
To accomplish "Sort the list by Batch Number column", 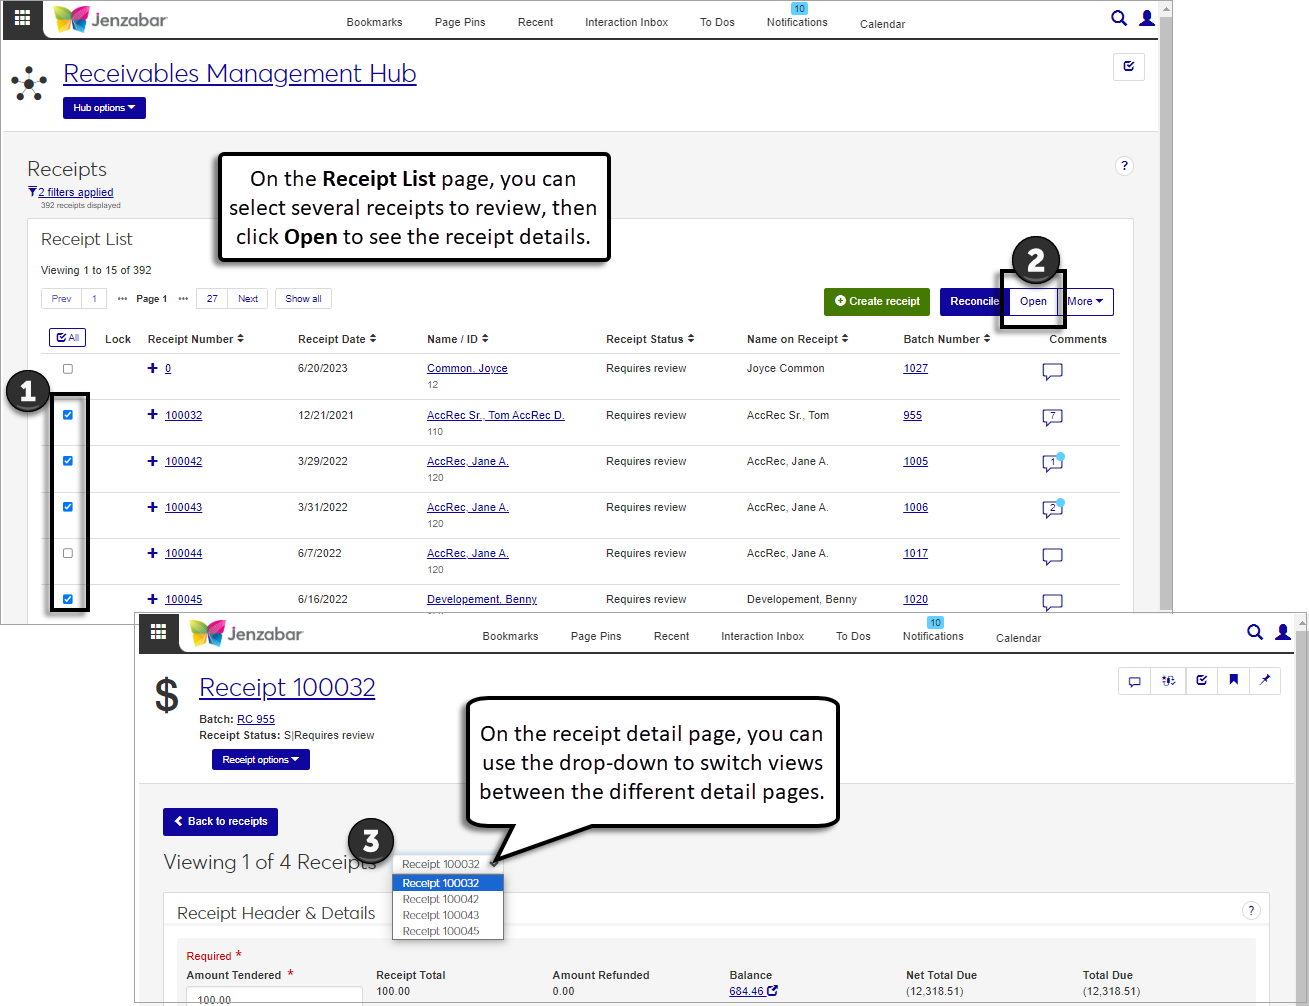I will click(947, 339).
